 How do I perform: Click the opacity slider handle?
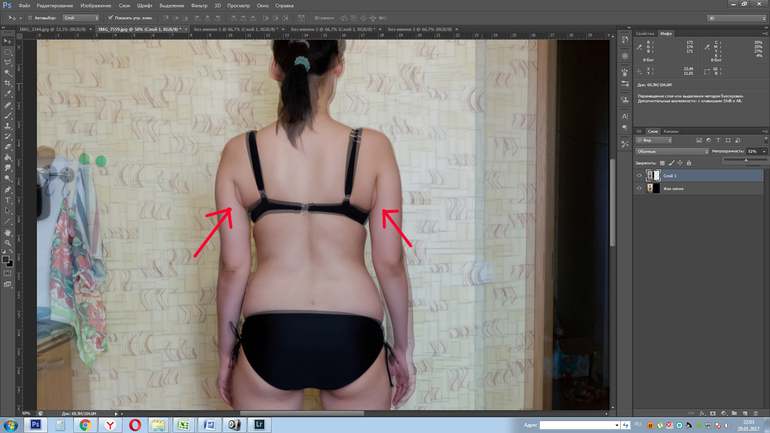746,158
